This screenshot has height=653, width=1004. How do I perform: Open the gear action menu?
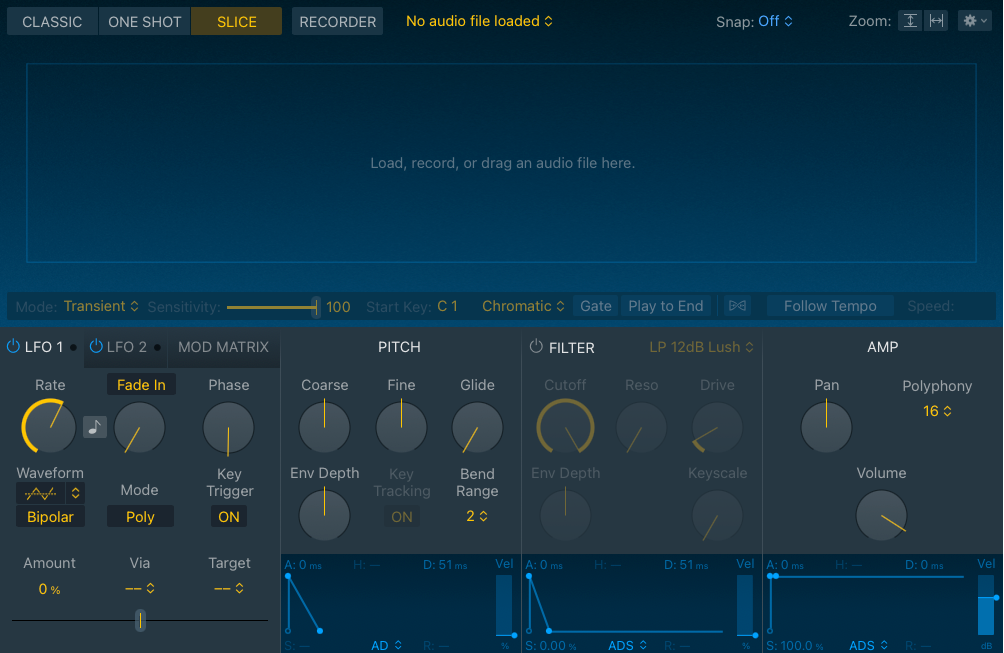[975, 20]
